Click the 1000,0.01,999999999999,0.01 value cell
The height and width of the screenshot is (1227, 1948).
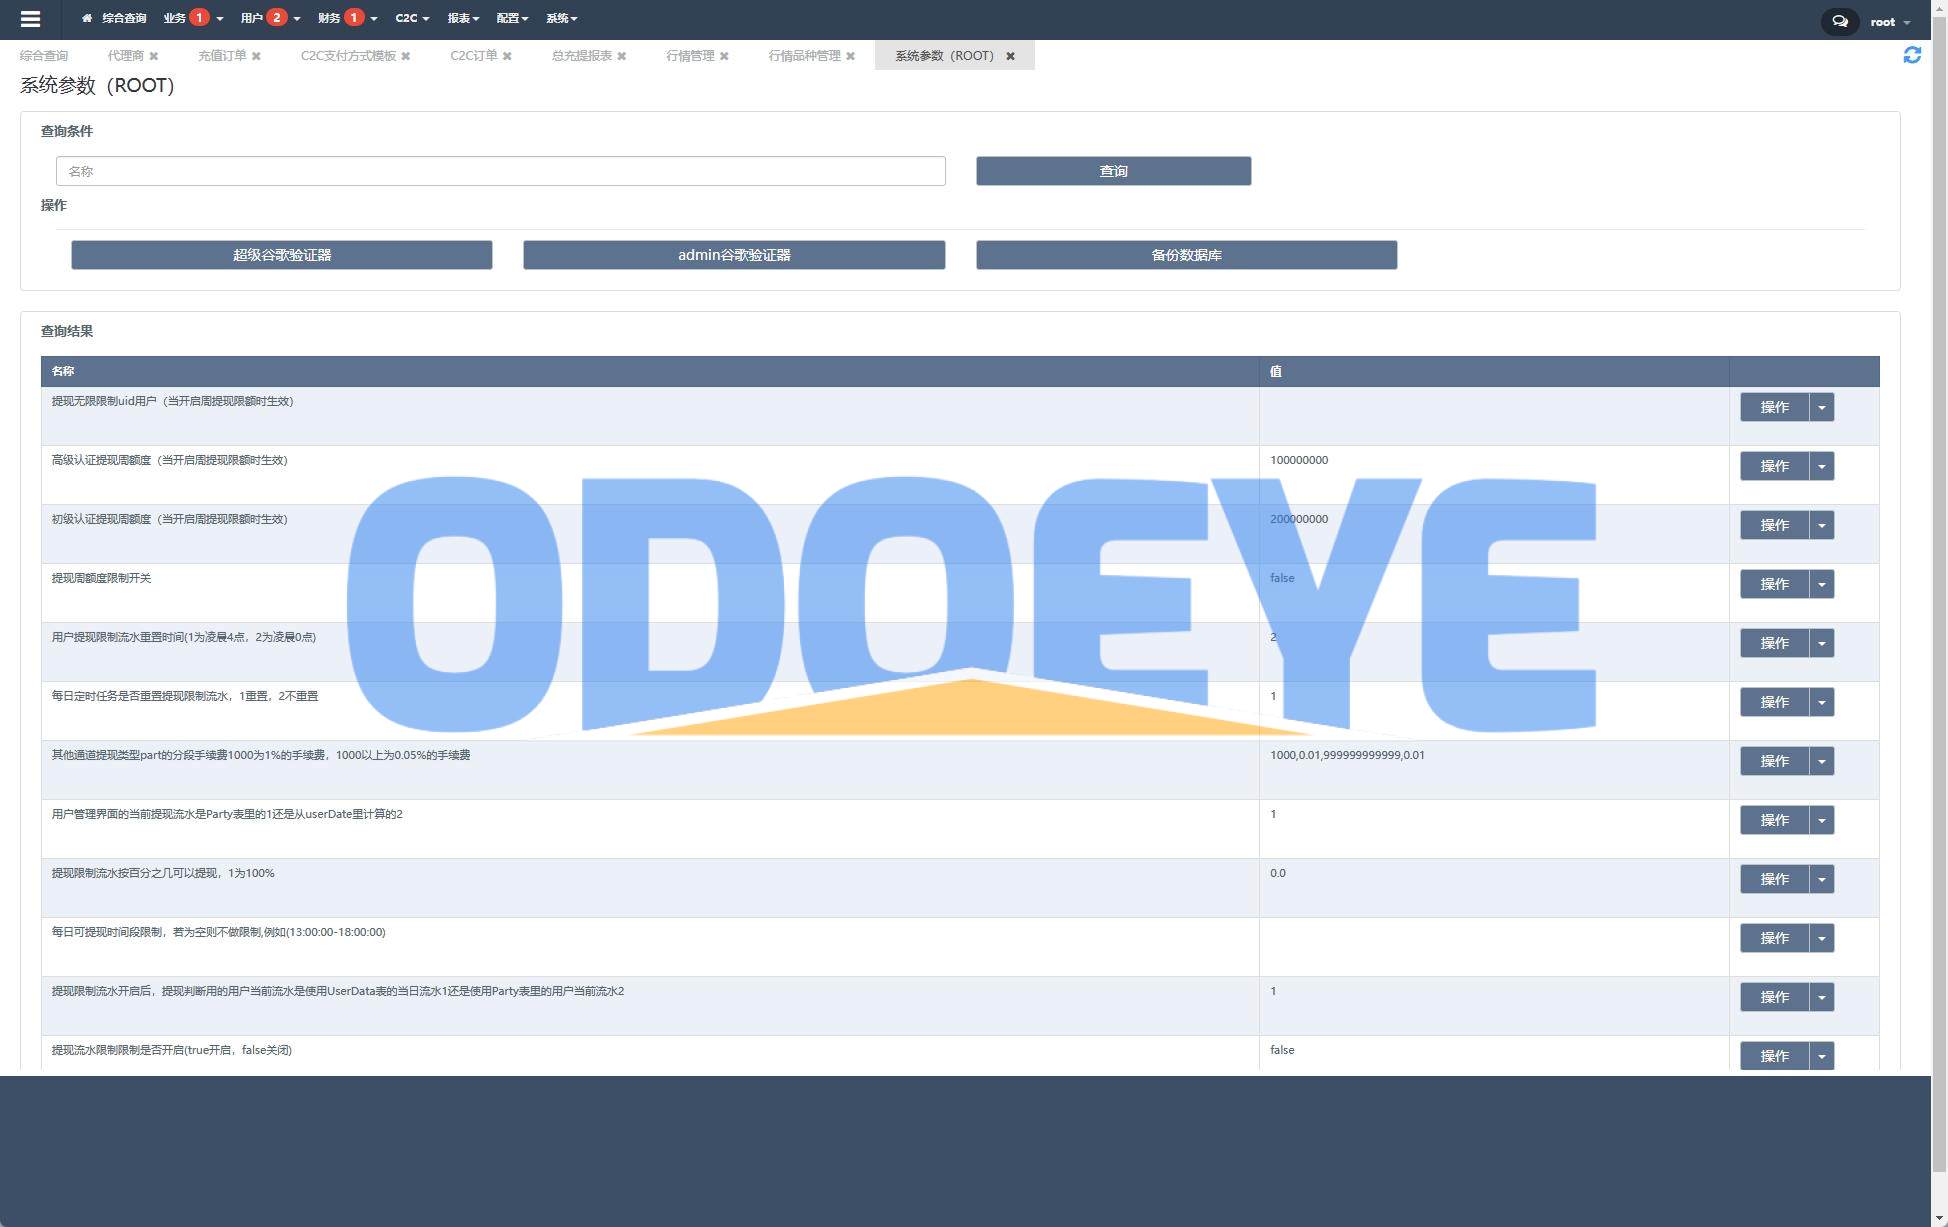coord(1494,769)
